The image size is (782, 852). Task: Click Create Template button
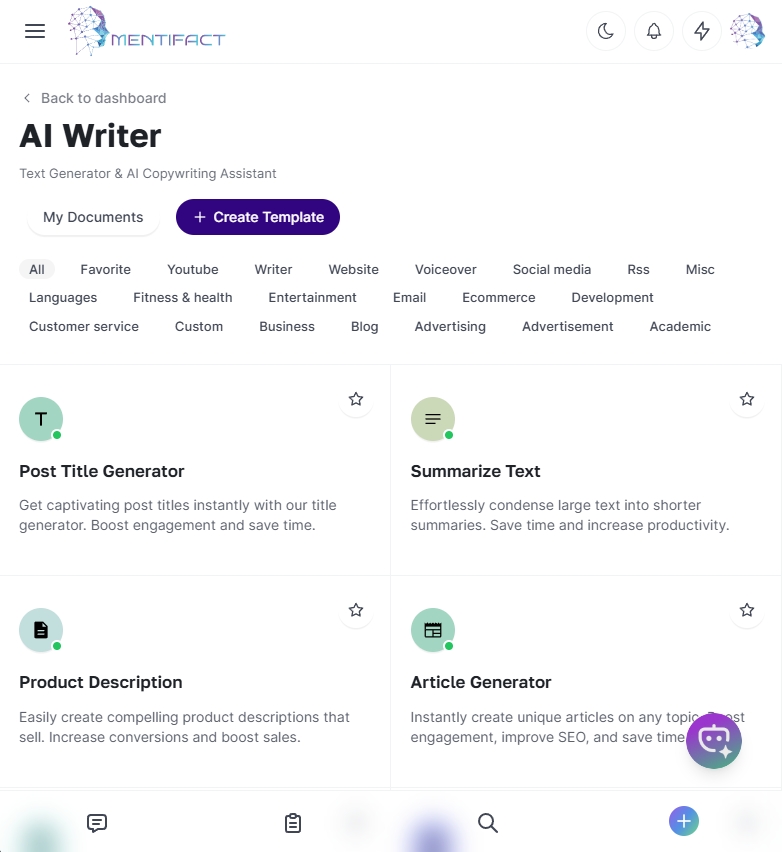click(258, 217)
